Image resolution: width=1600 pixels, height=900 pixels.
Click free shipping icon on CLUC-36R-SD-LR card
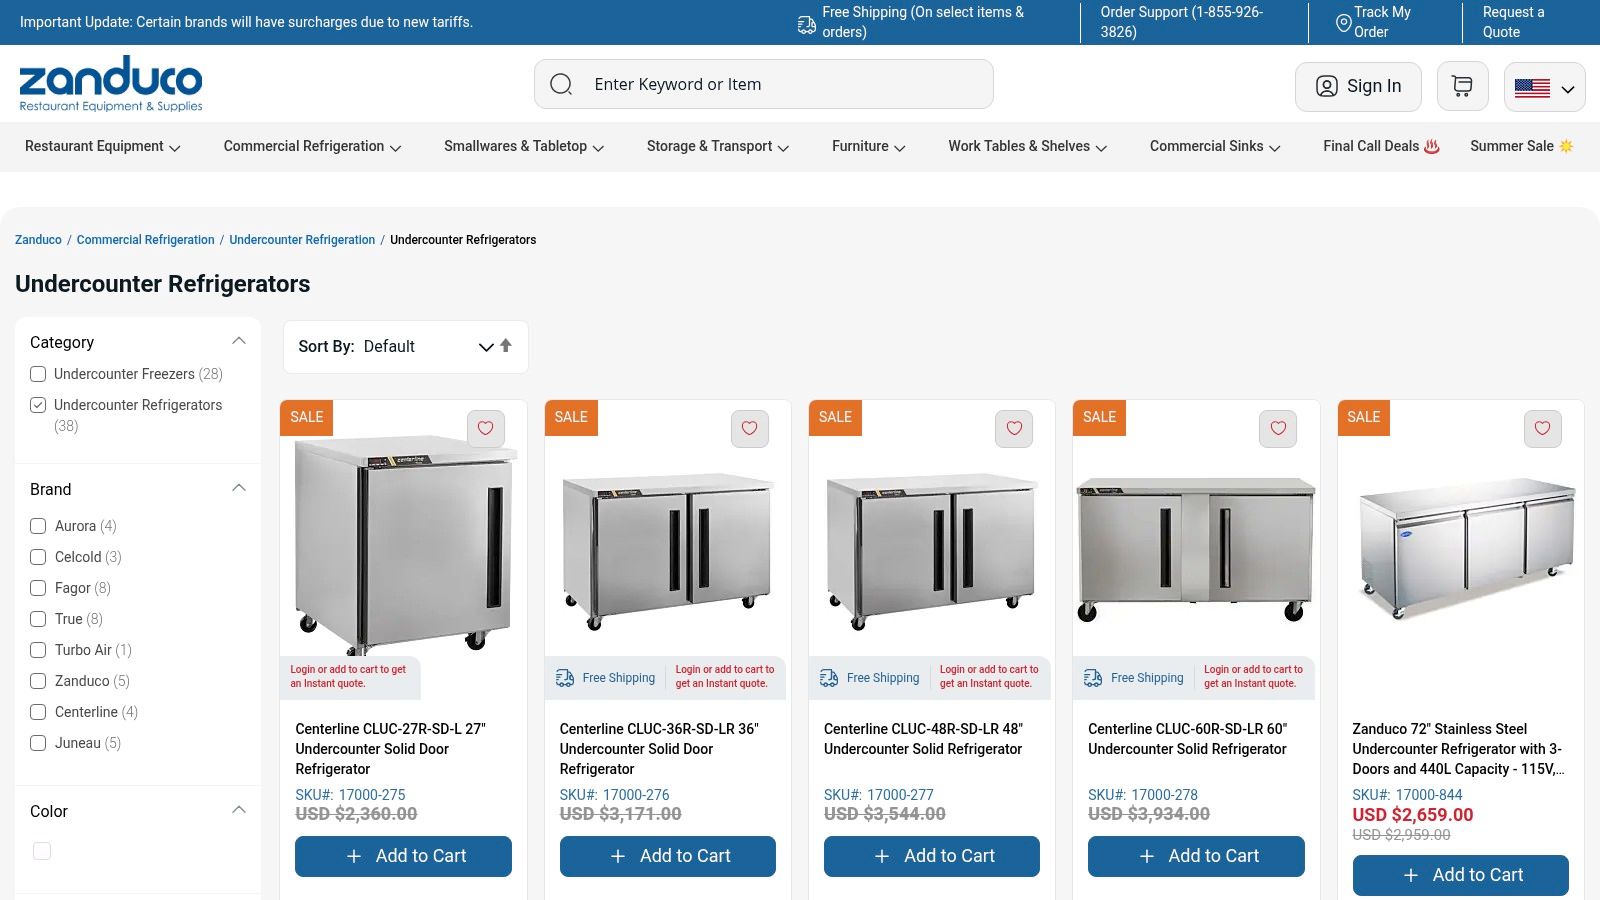click(565, 678)
